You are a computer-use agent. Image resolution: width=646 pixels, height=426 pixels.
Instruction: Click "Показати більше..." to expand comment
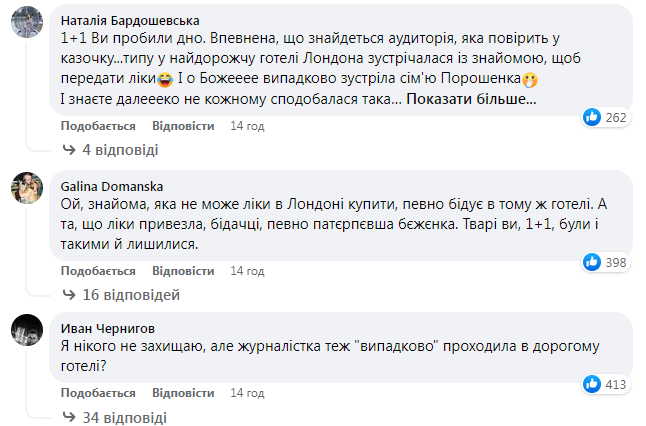472,99
